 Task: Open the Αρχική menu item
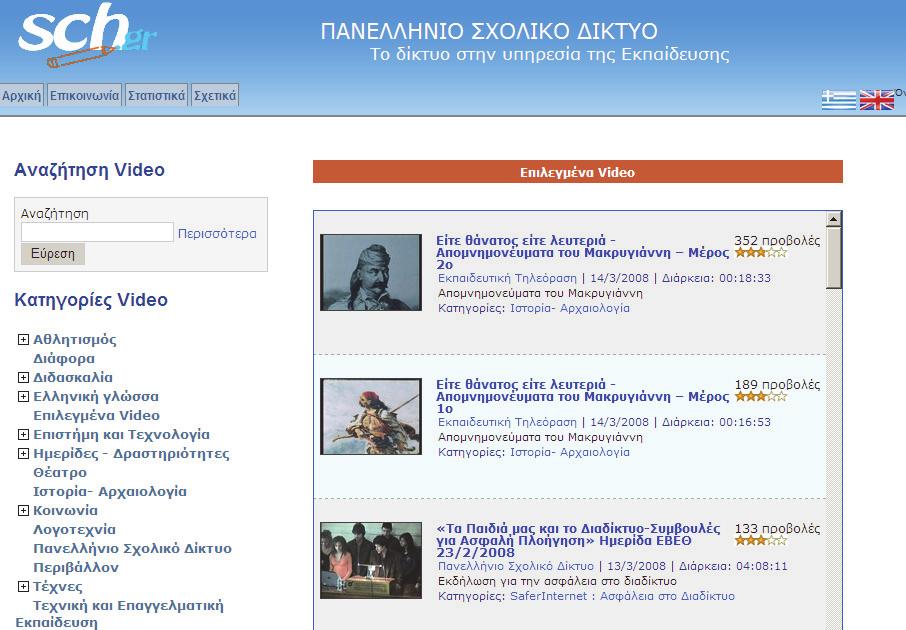[x=21, y=95]
